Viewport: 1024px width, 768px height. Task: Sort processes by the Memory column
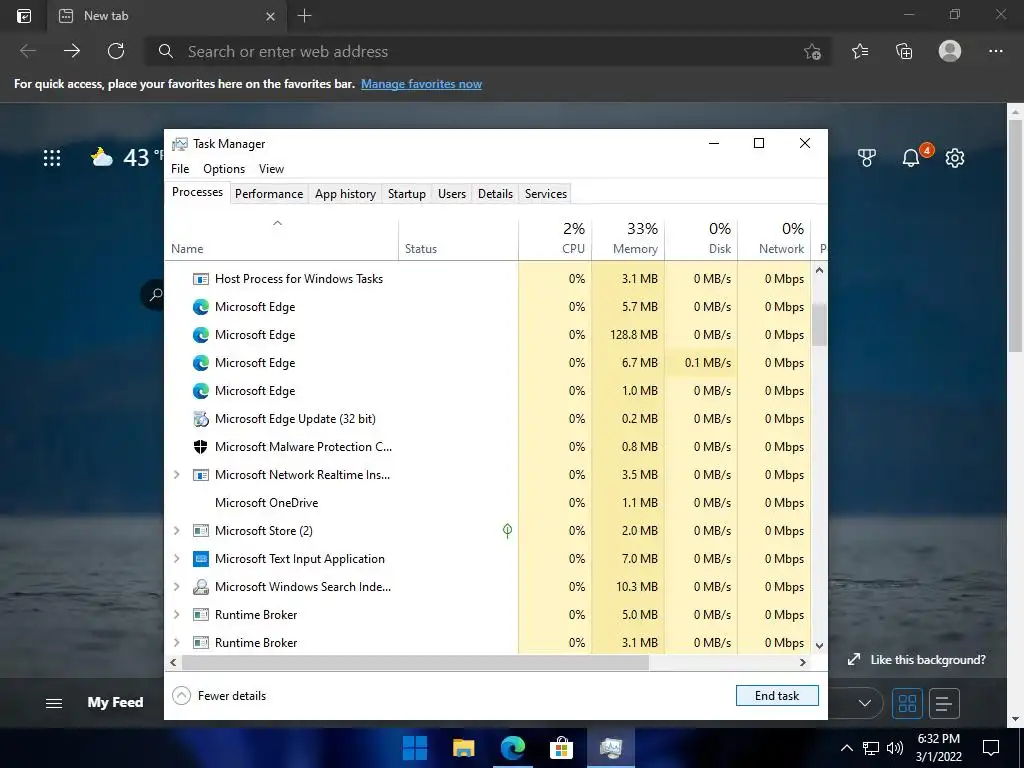(x=628, y=238)
